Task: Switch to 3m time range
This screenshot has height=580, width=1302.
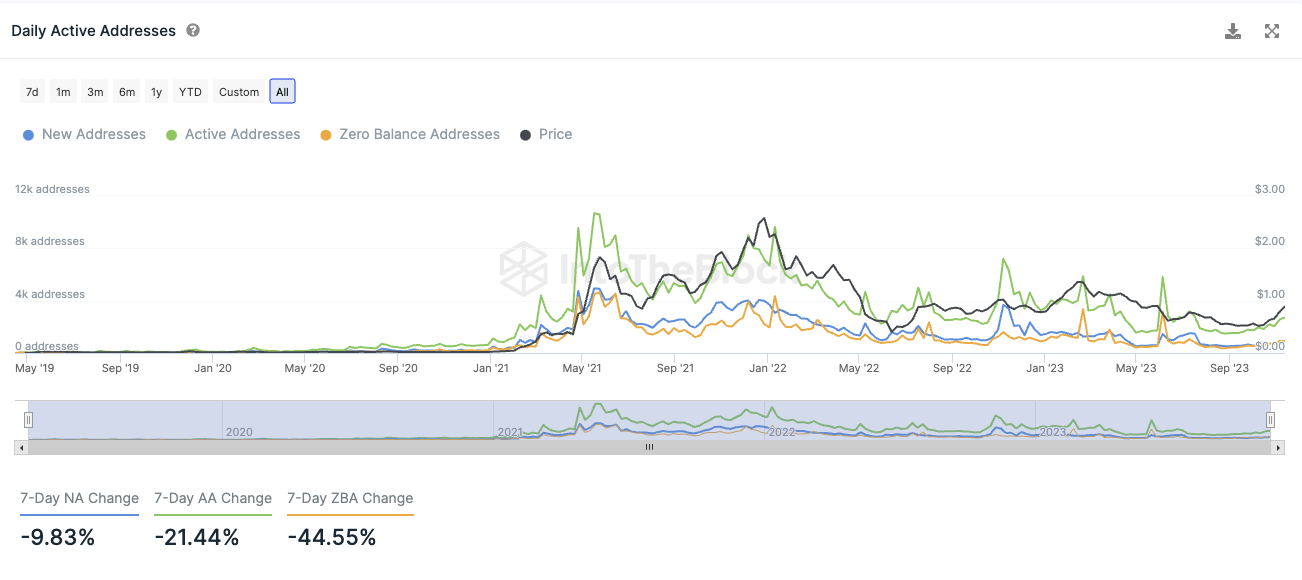Action: 95,92
